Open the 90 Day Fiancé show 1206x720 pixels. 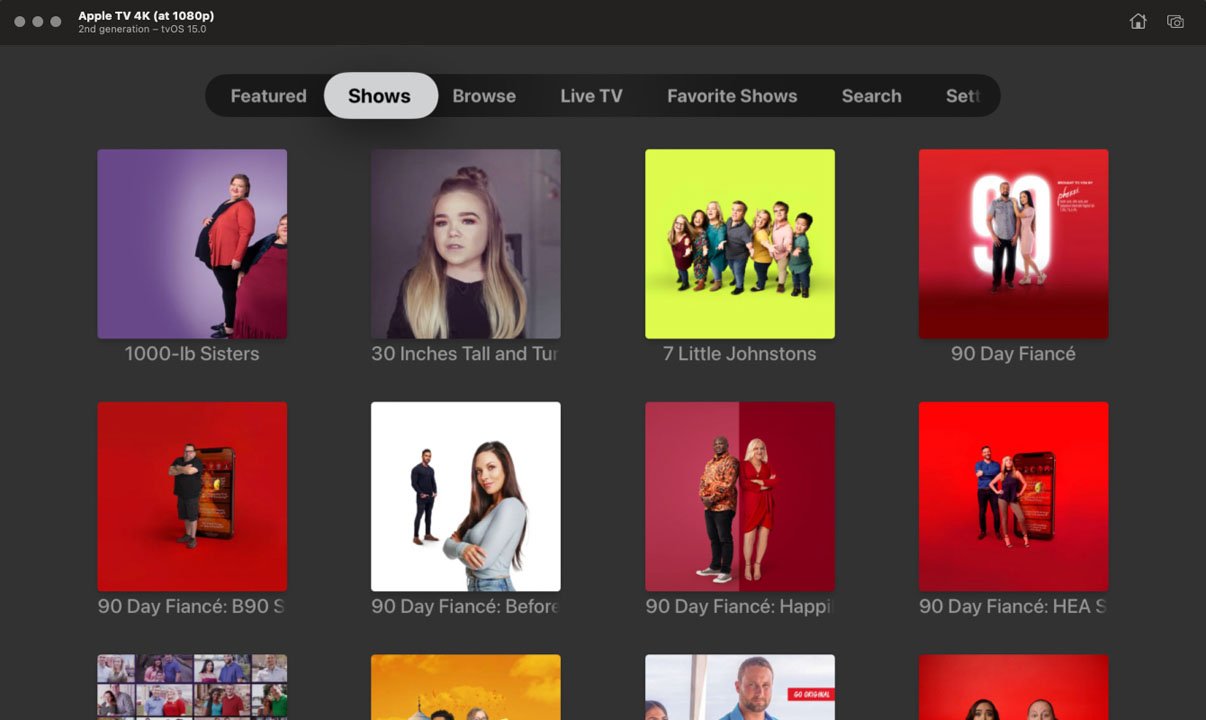pyautogui.click(x=1013, y=243)
